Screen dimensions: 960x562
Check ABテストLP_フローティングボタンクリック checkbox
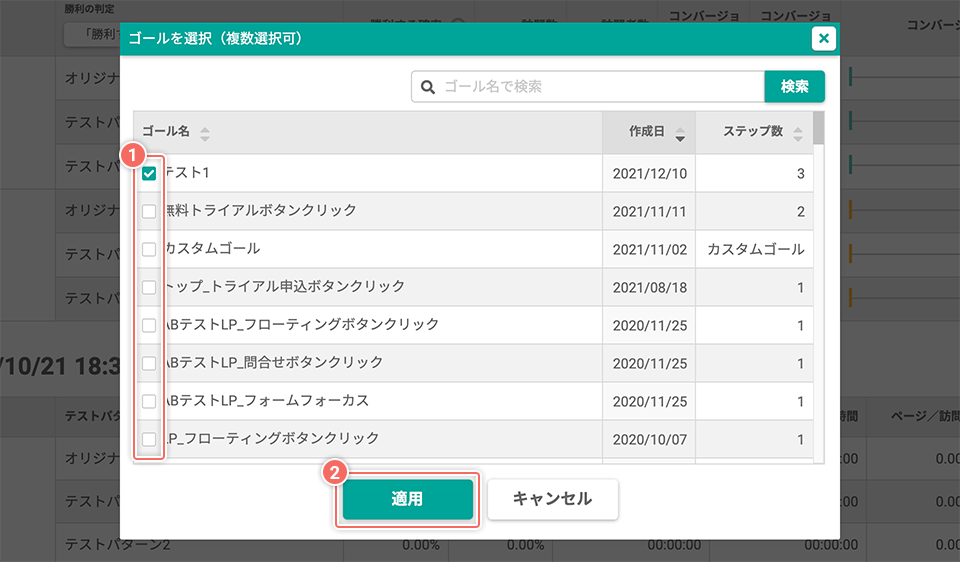click(x=149, y=325)
